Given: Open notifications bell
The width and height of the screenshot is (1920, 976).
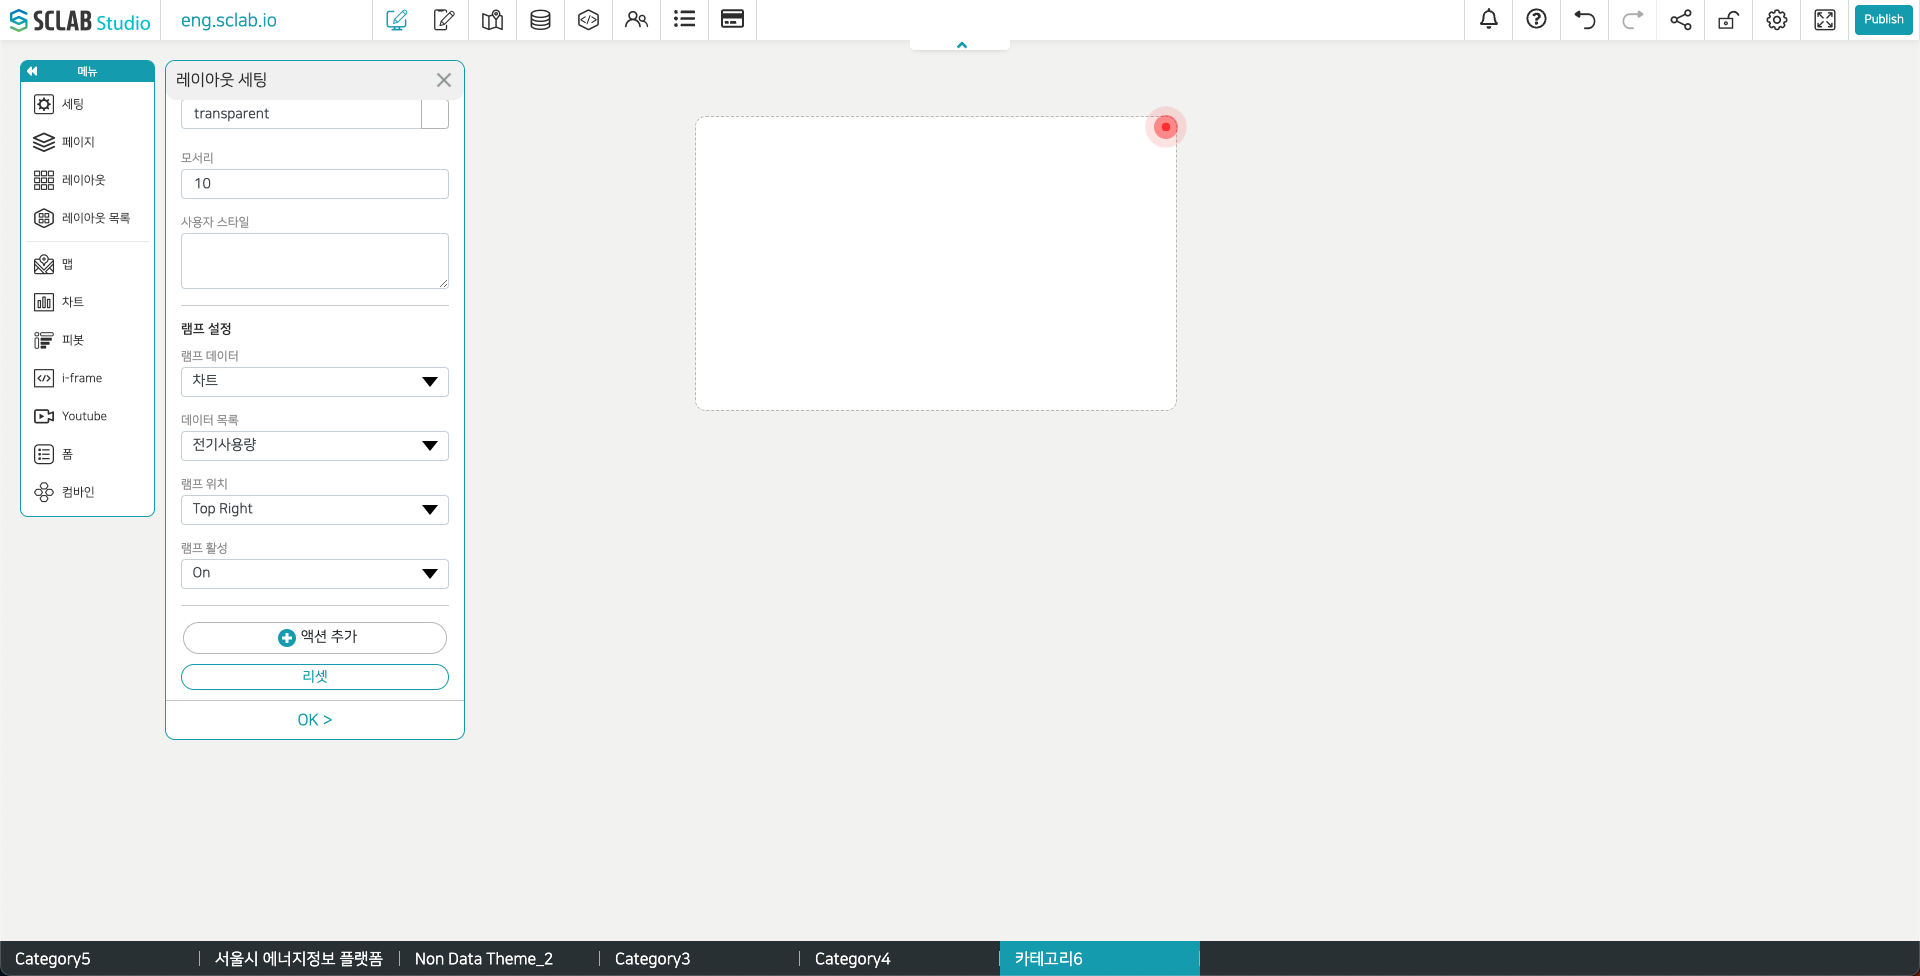Looking at the screenshot, I should coord(1489,20).
